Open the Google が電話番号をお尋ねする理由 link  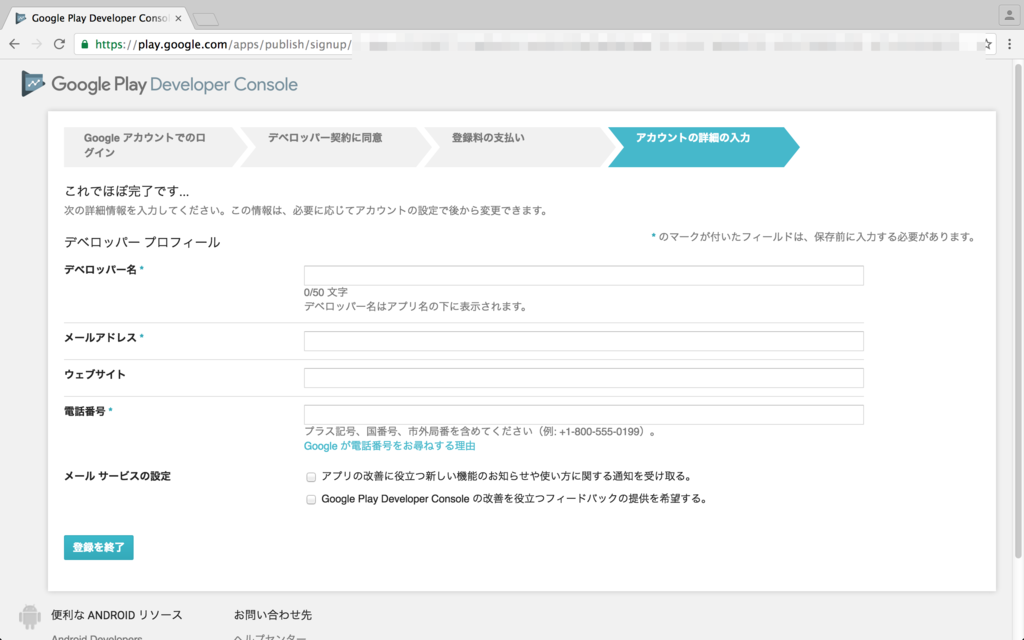point(389,446)
